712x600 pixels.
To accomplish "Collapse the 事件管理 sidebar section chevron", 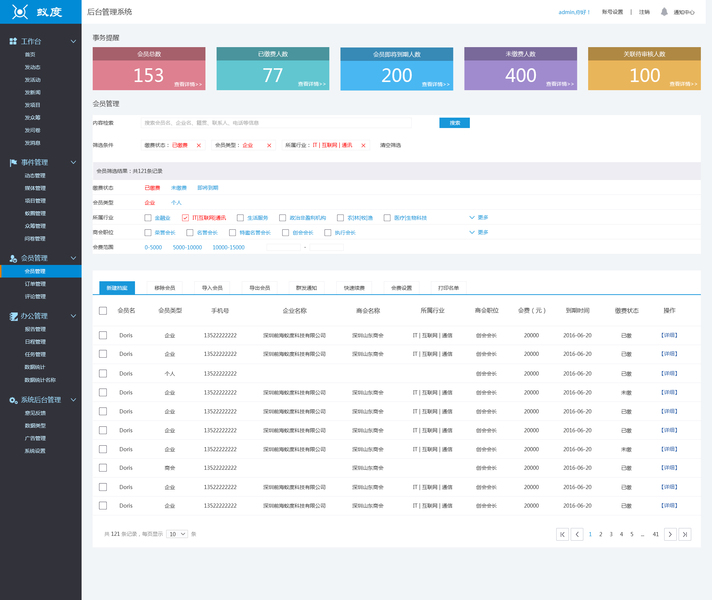I will pos(73,163).
